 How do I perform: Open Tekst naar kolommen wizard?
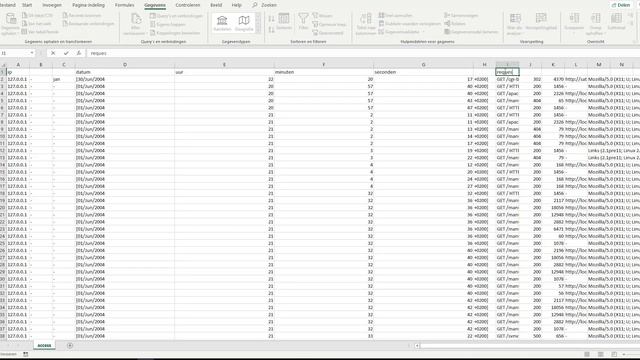(366, 24)
